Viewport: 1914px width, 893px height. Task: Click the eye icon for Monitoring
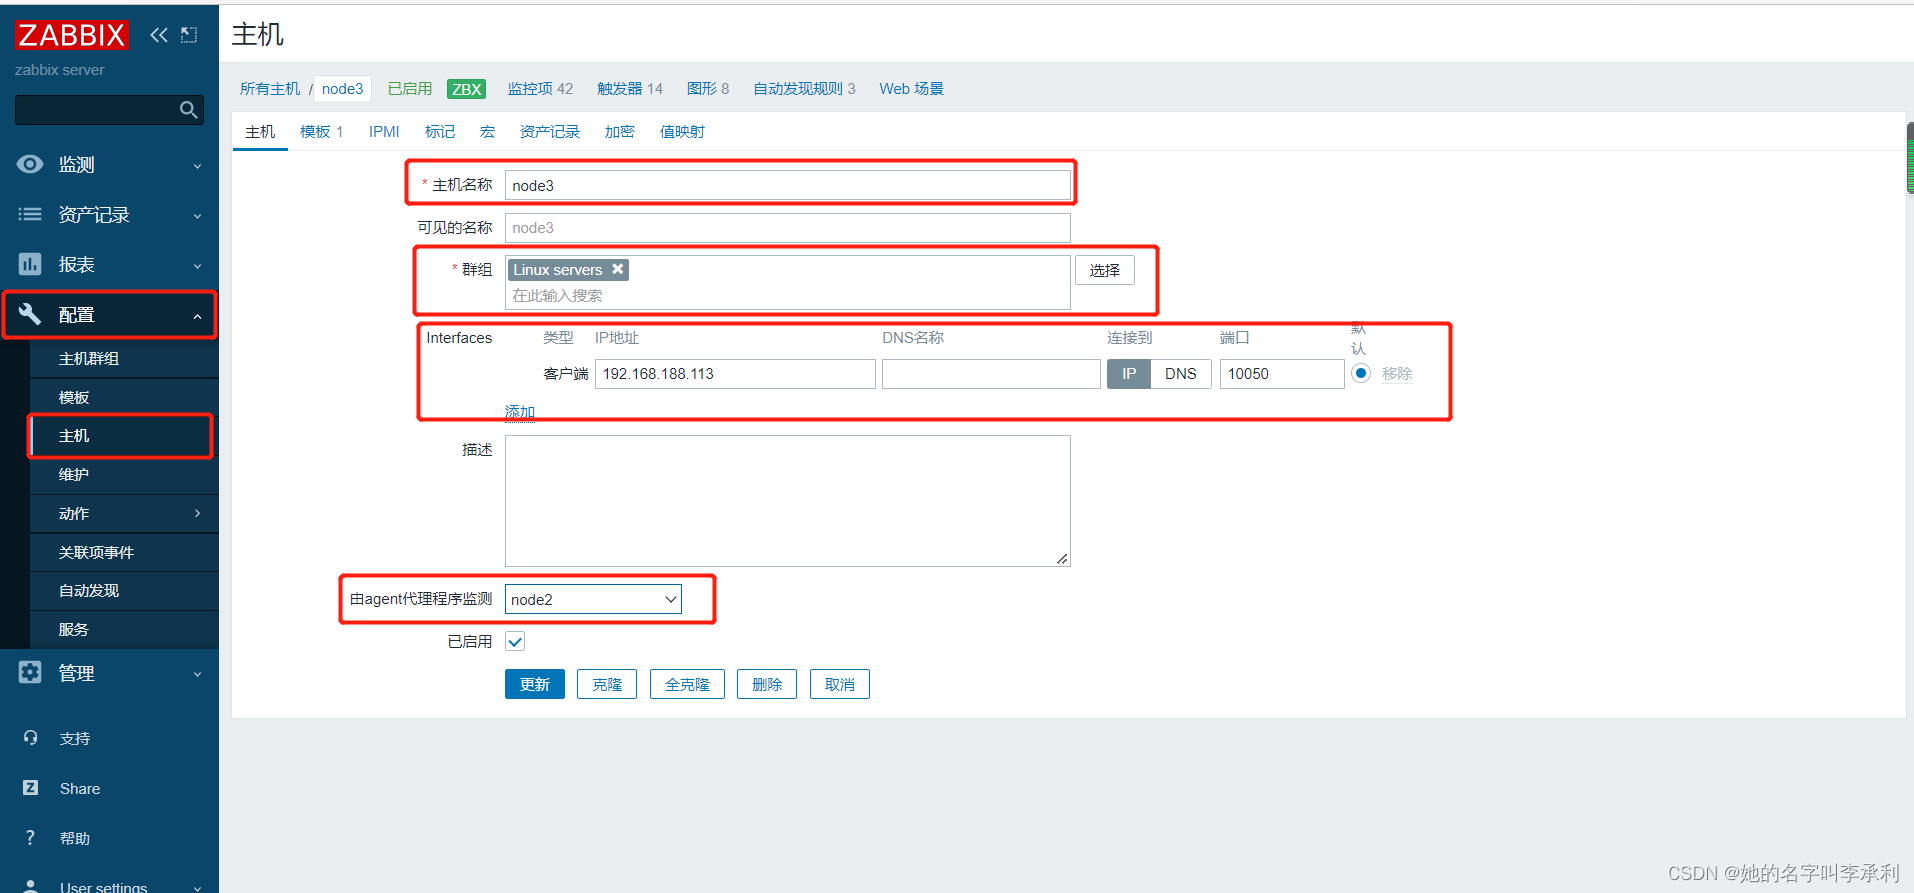30,164
